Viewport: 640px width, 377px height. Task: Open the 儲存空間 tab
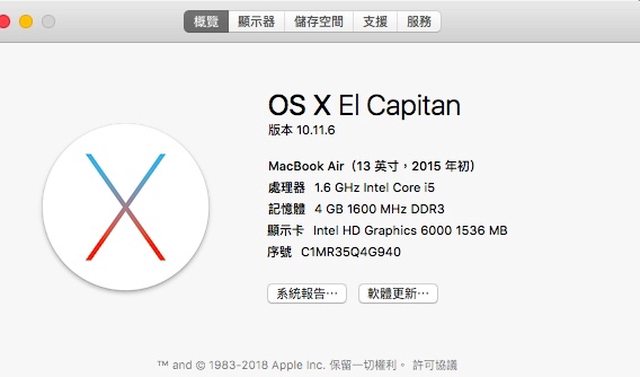click(x=319, y=21)
